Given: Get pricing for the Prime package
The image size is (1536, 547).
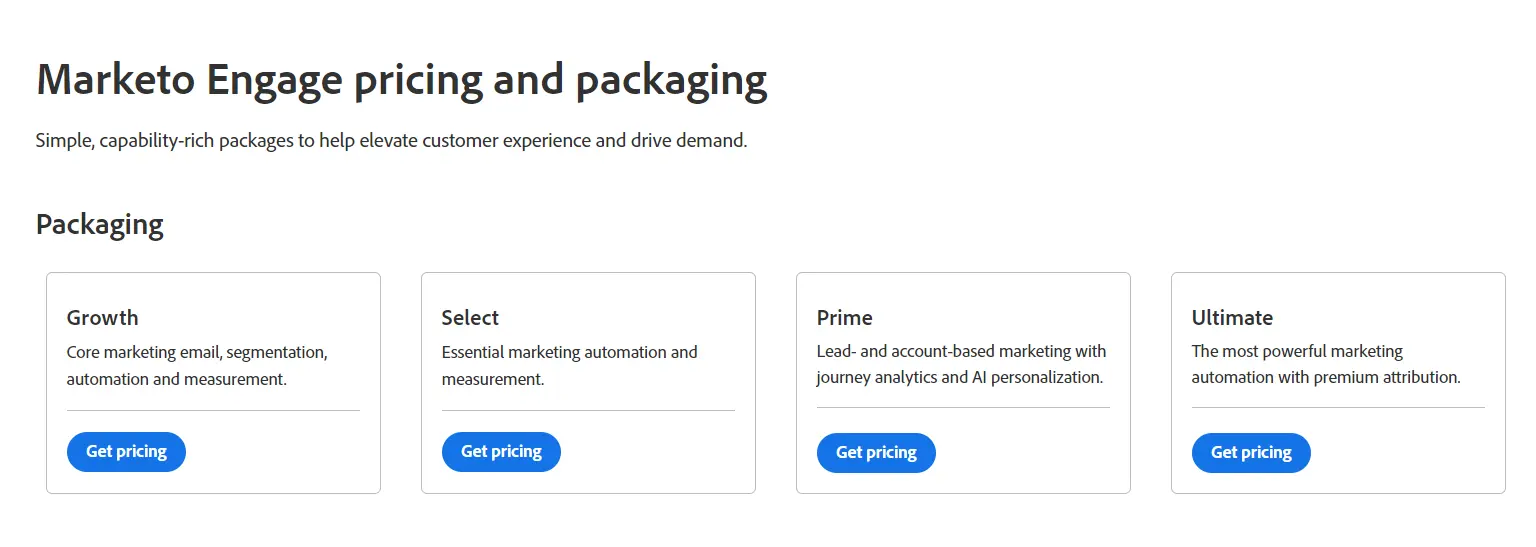Looking at the screenshot, I should click(x=876, y=453).
